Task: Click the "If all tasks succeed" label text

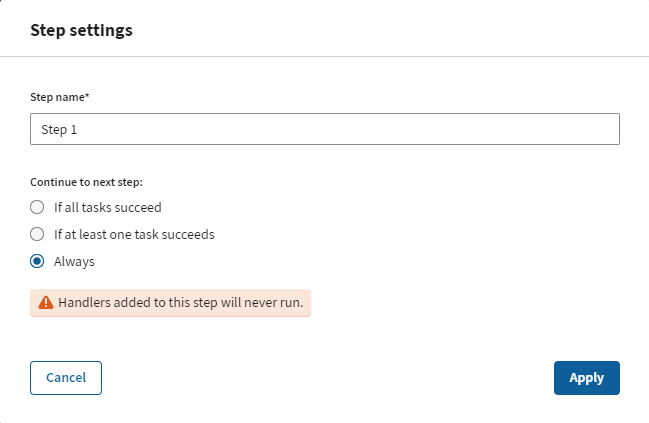Action: point(107,207)
